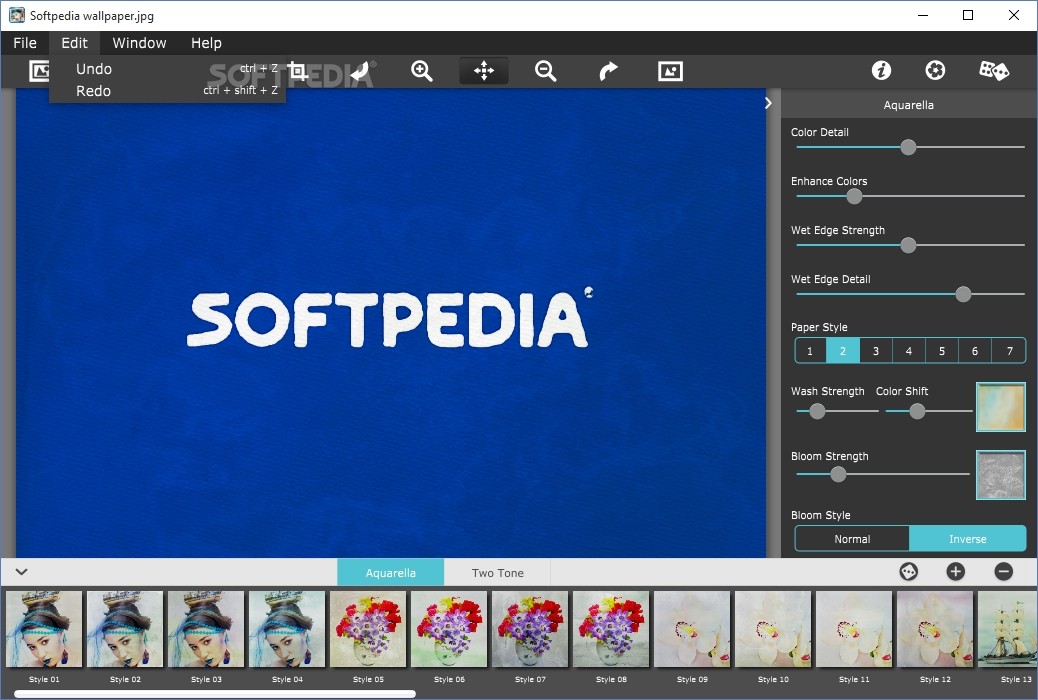Click the Wet Edge Detail slider handle
Viewport: 1038px width, 700px height.
point(963,294)
